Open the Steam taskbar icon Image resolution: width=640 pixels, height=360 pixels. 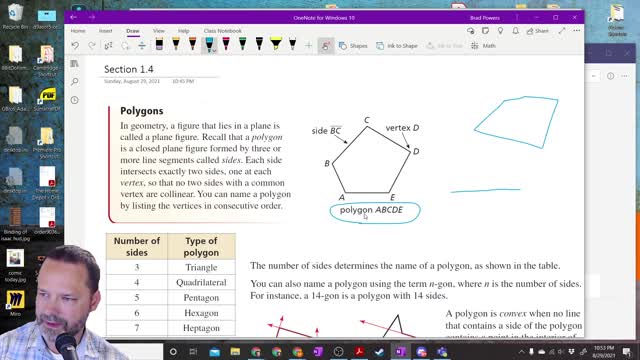tap(380, 351)
